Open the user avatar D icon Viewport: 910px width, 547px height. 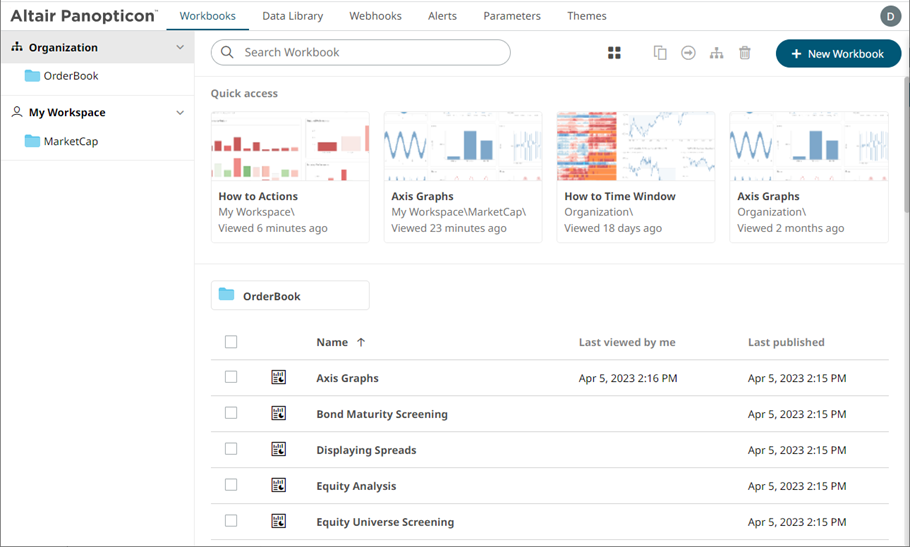[890, 16]
